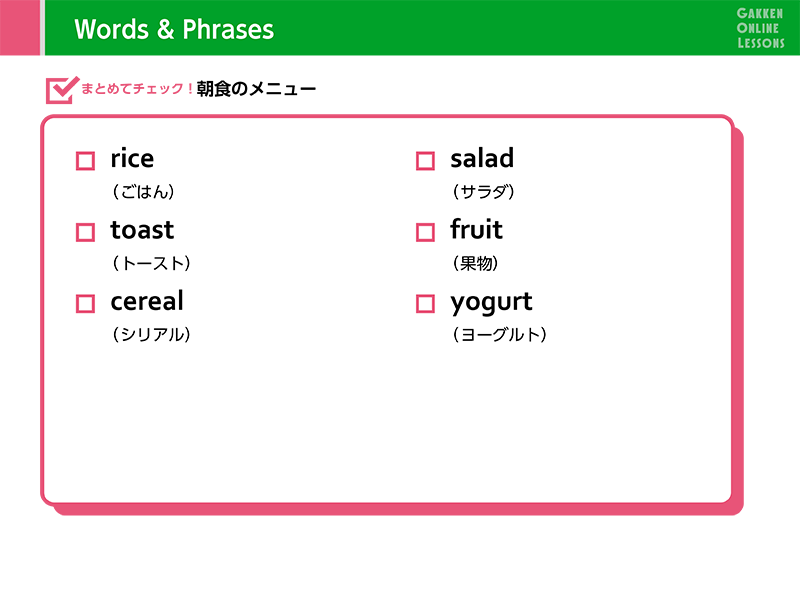
Task: Select the word yogurt
Action: tap(491, 303)
